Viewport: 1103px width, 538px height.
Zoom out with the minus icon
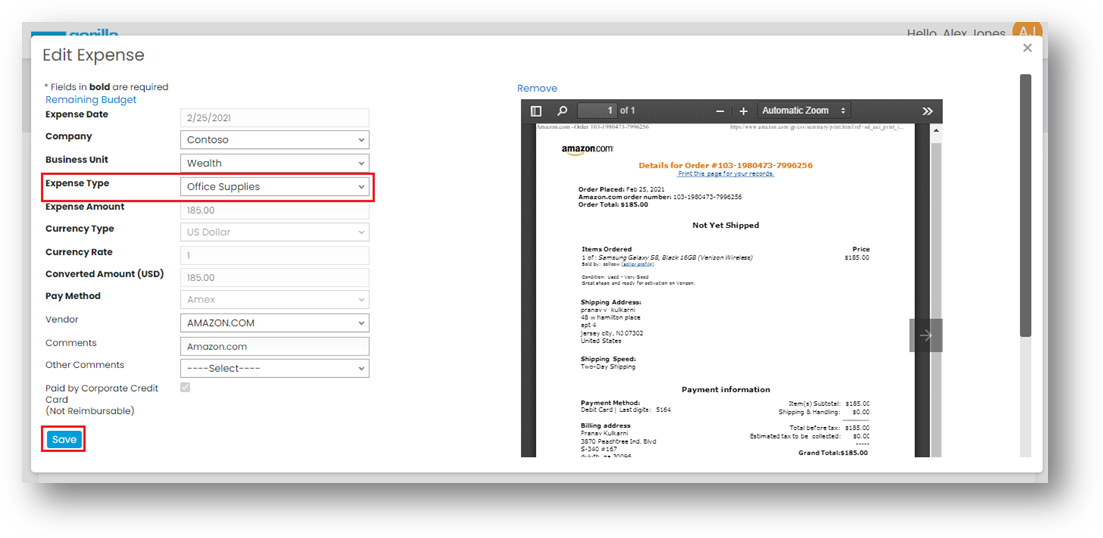click(720, 111)
